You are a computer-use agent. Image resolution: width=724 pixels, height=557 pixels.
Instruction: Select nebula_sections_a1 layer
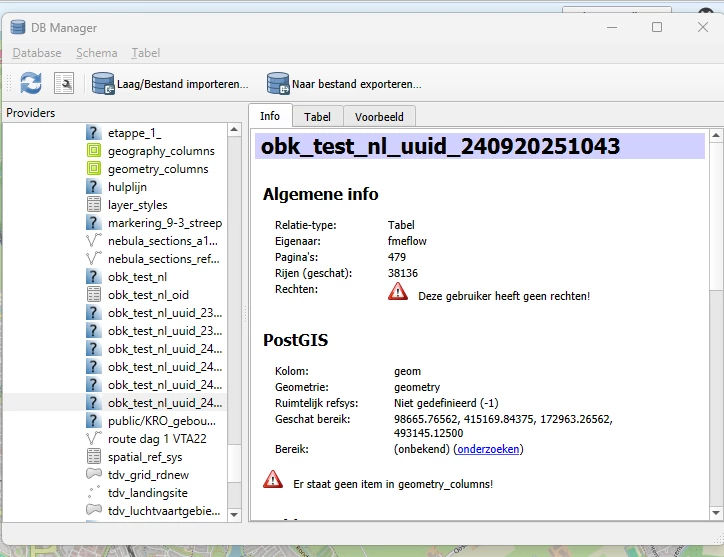(163, 241)
